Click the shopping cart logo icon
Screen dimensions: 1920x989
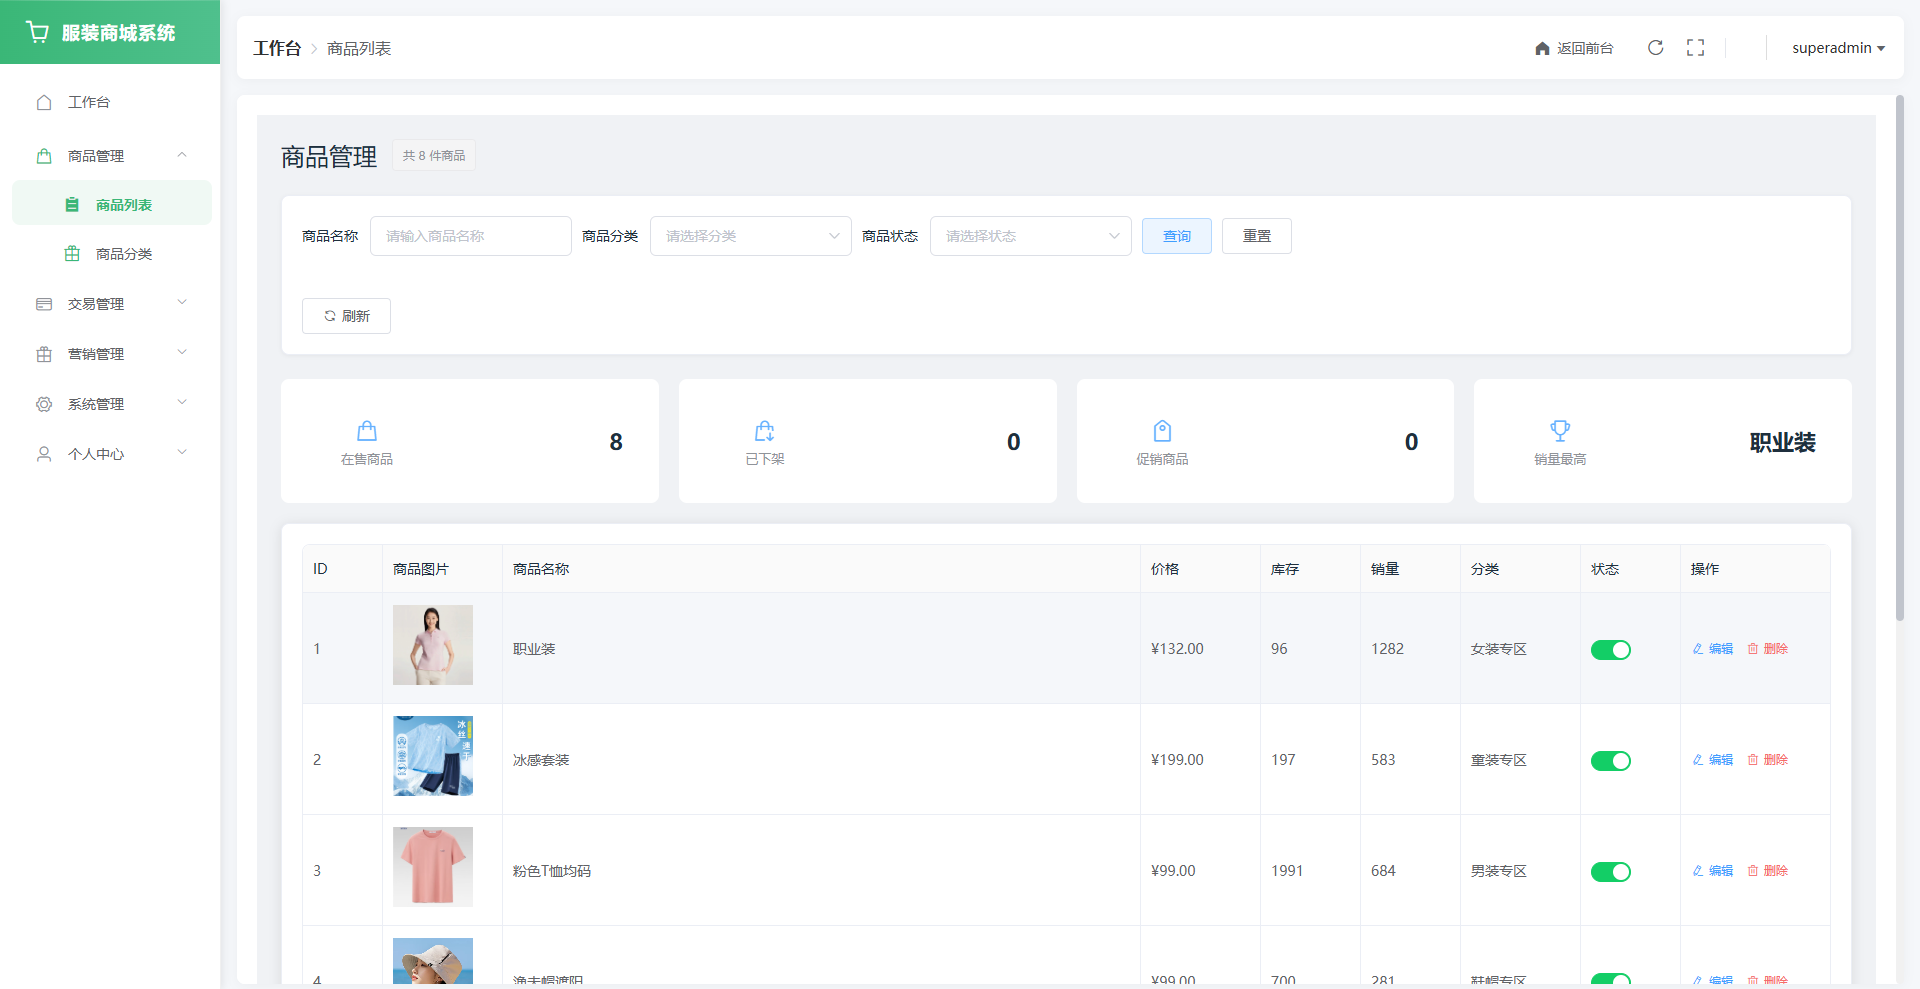38,33
